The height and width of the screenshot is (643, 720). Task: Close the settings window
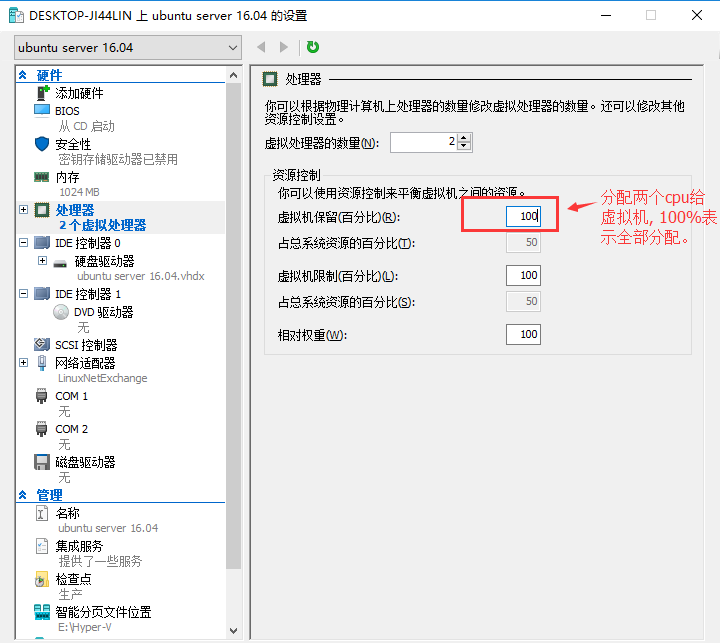click(x=697, y=15)
